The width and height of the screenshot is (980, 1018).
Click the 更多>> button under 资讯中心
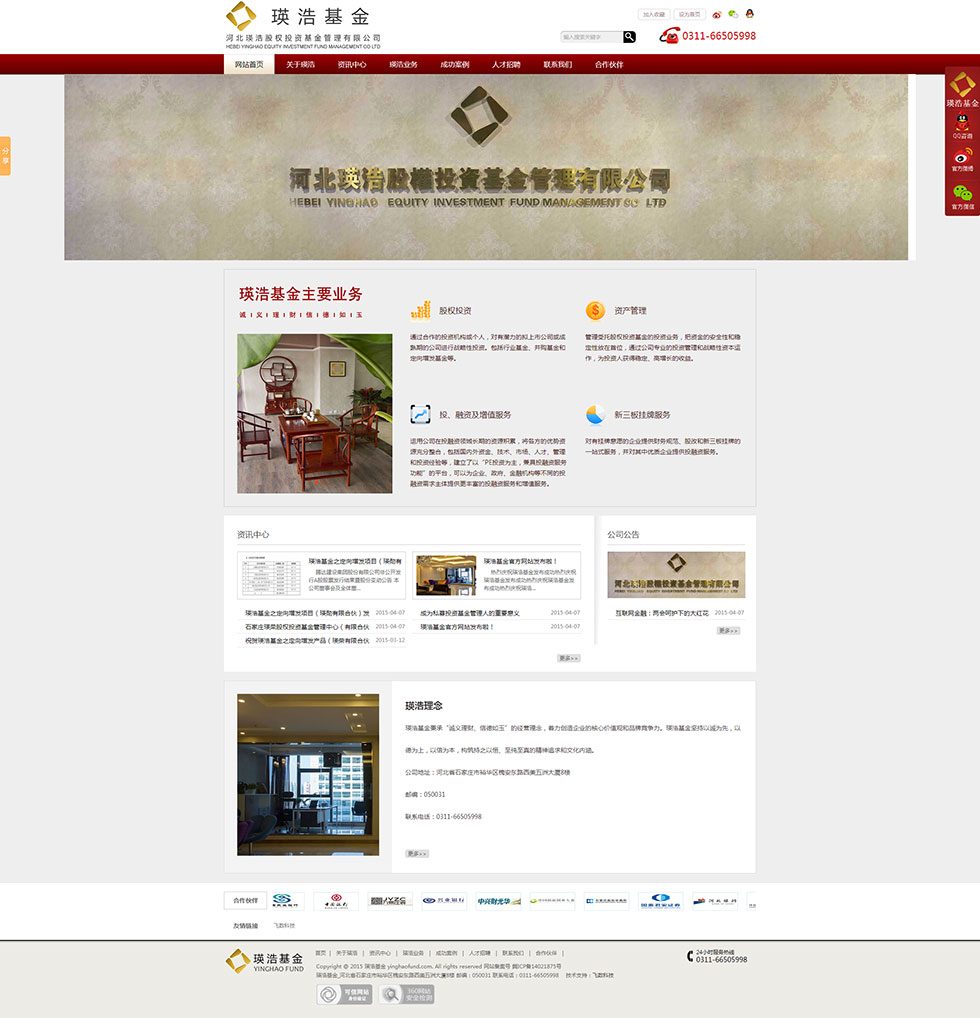(568, 658)
